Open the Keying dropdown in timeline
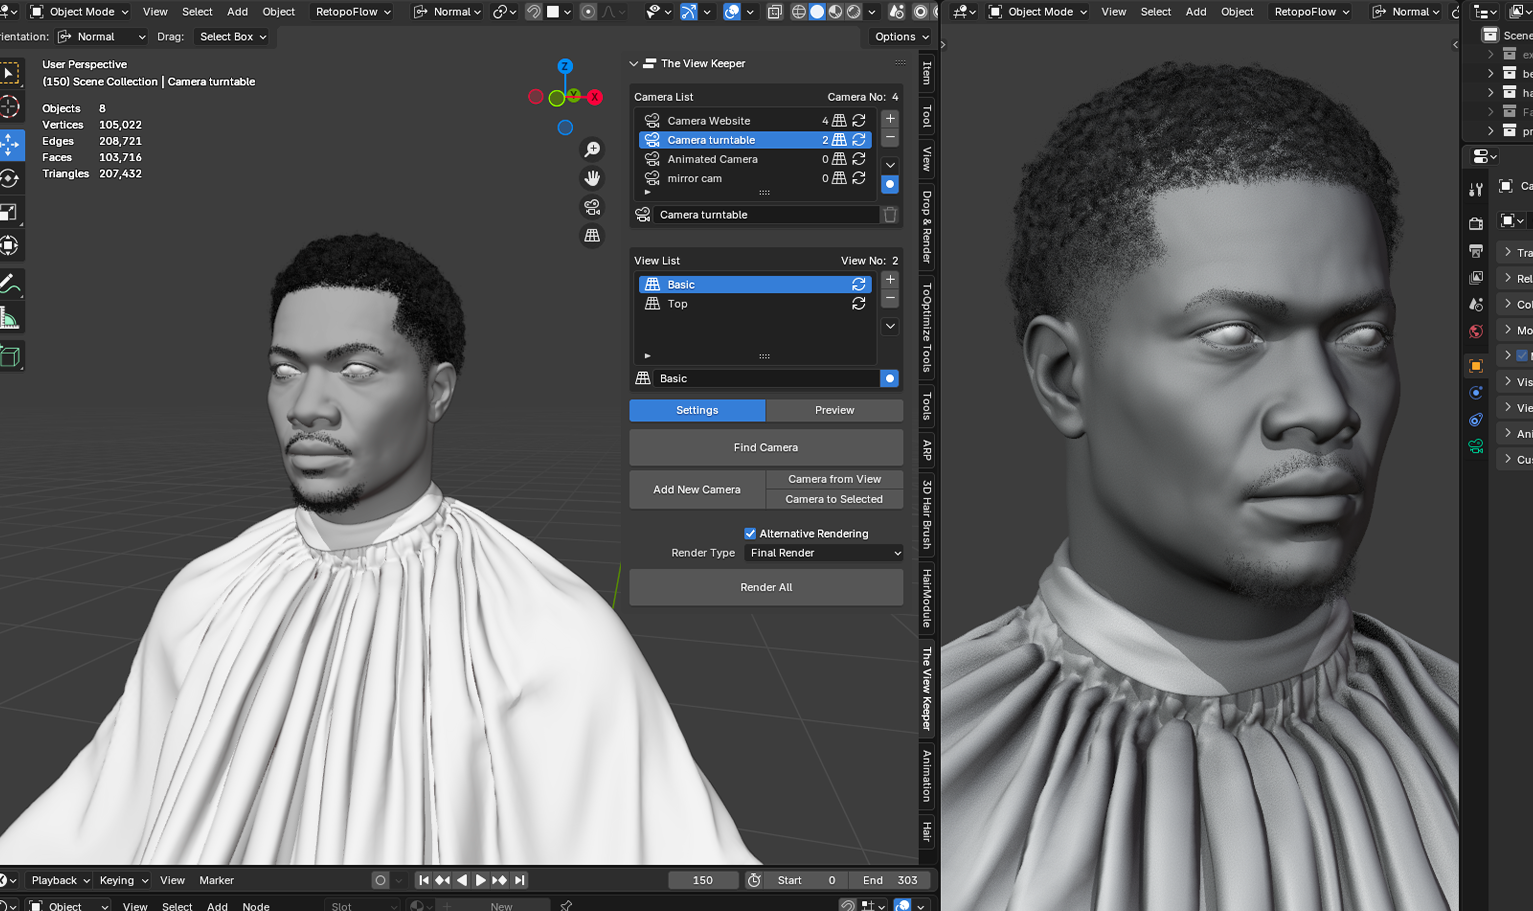This screenshot has height=911, width=1533. 123,880
